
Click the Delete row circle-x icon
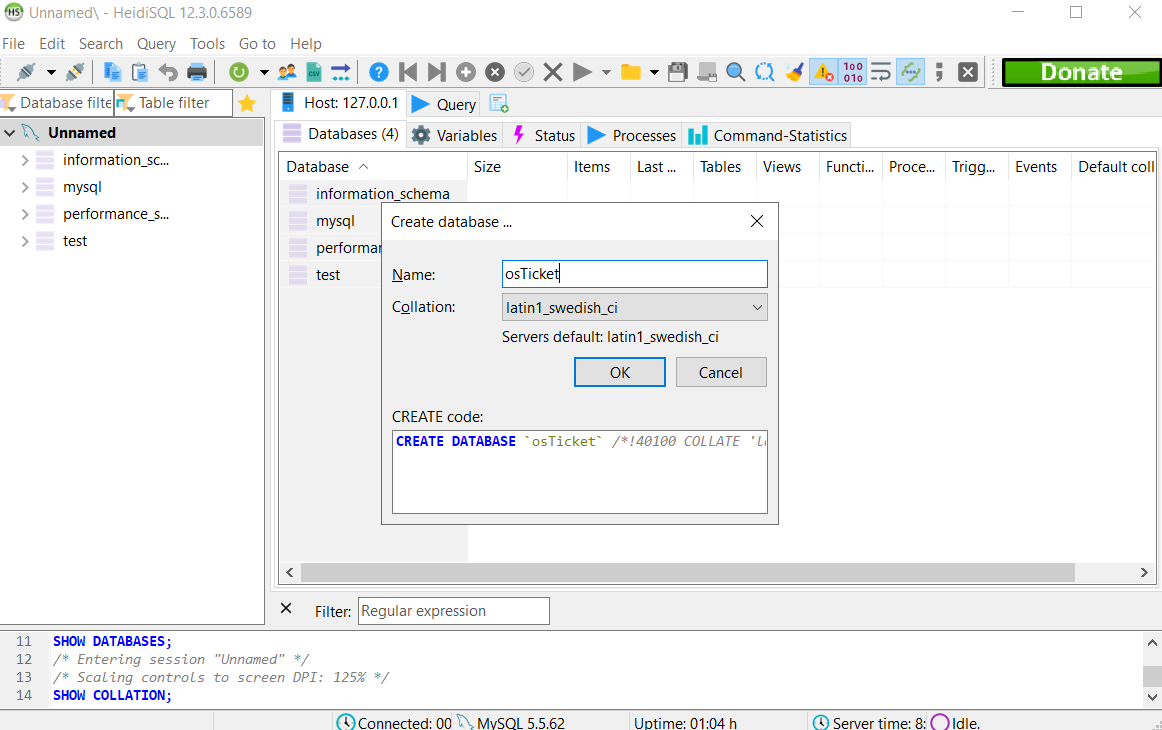[x=495, y=72]
